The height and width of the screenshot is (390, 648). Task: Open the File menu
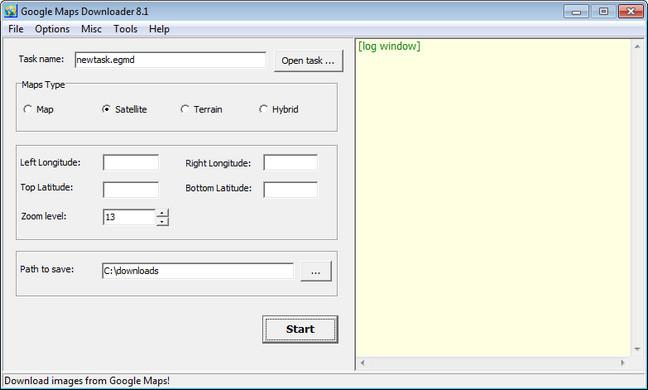click(x=16, y=29)
